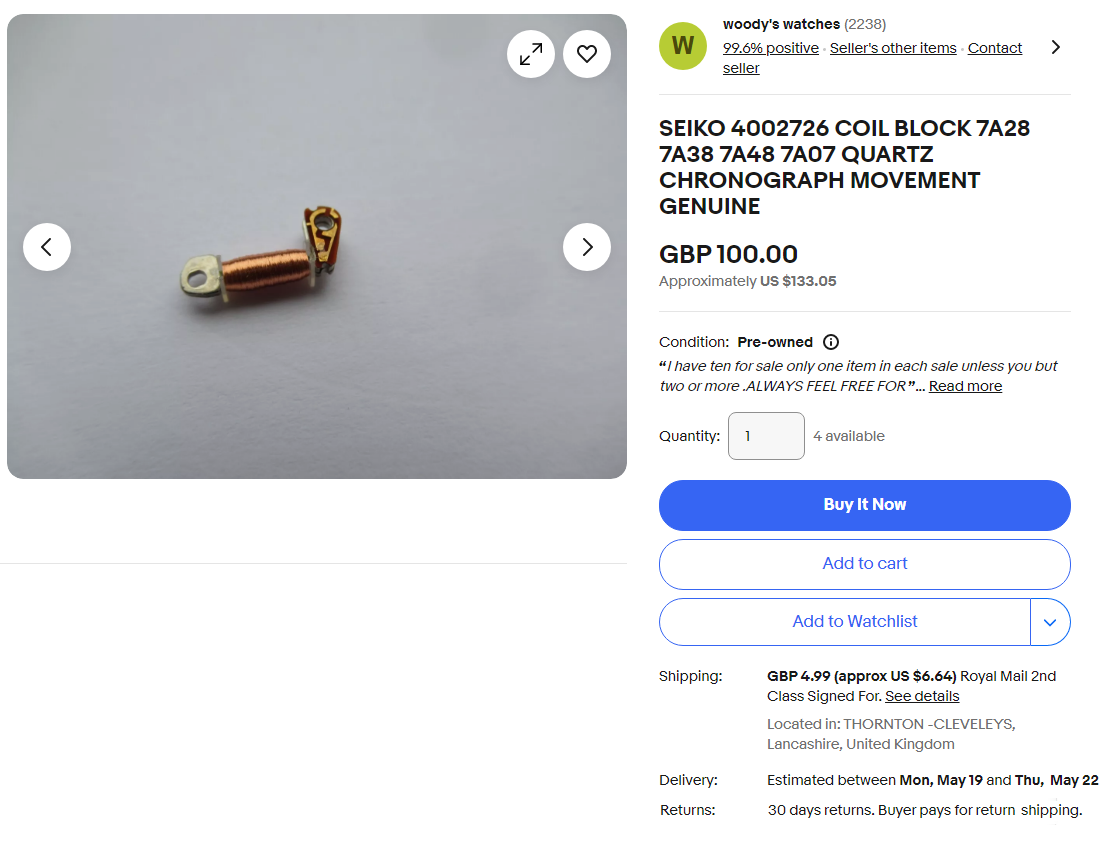Click the previous image arrow
This screenshot has width=1111, height=845.
47,247
